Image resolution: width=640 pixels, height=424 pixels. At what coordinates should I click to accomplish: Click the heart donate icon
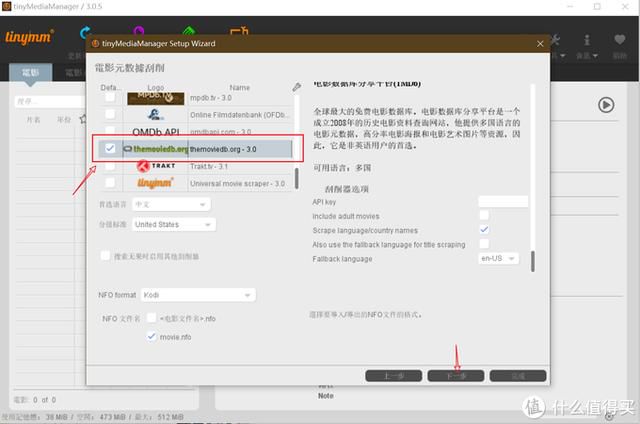620,40
